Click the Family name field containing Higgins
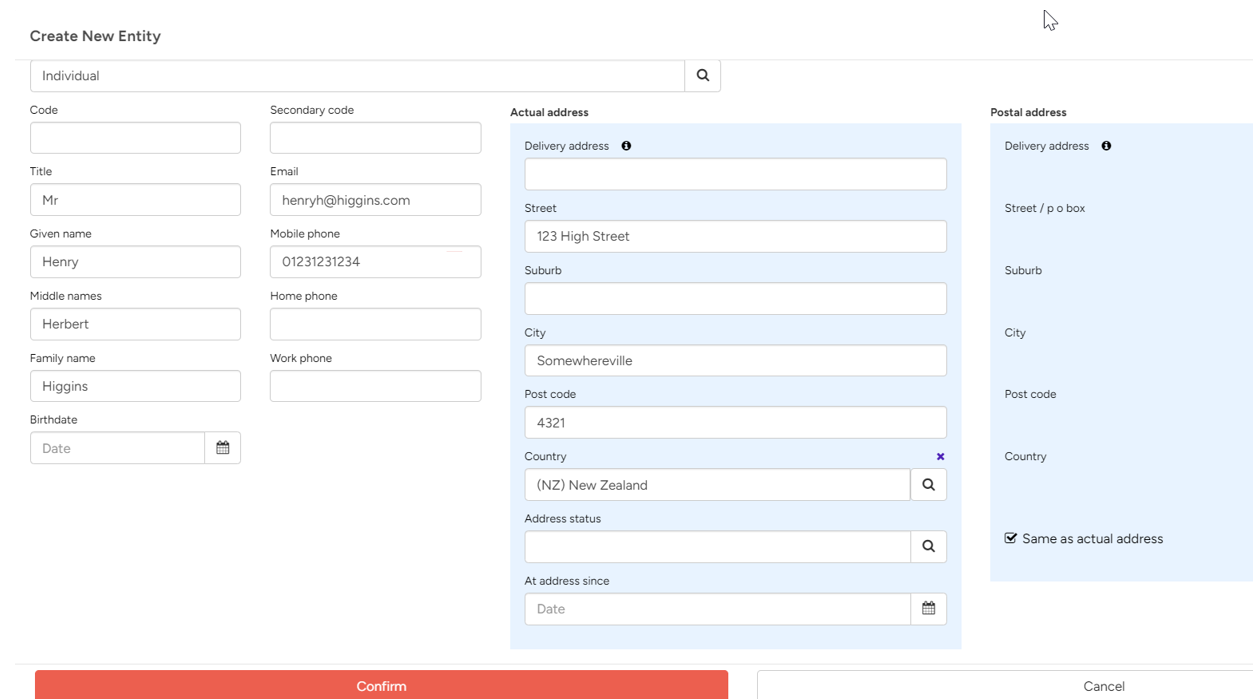 click(x=135, y=386)
